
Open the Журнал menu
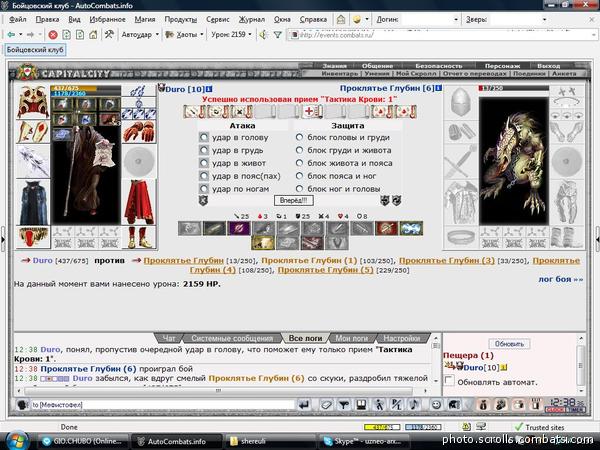coord(251,19)
